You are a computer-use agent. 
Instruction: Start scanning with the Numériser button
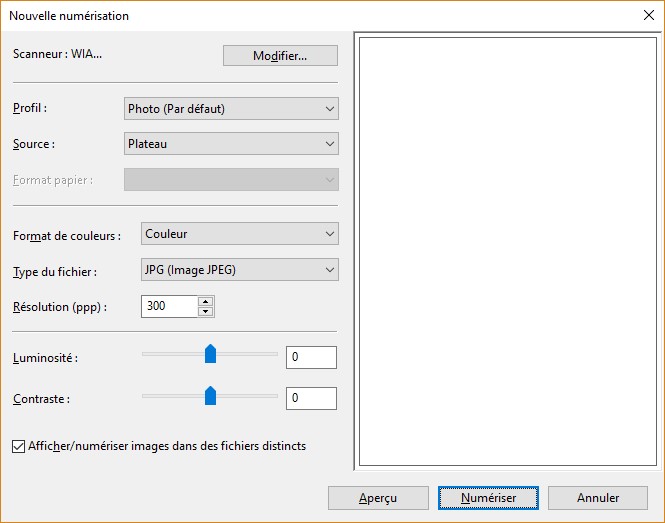pyautogui.click(x=488, y=498)
